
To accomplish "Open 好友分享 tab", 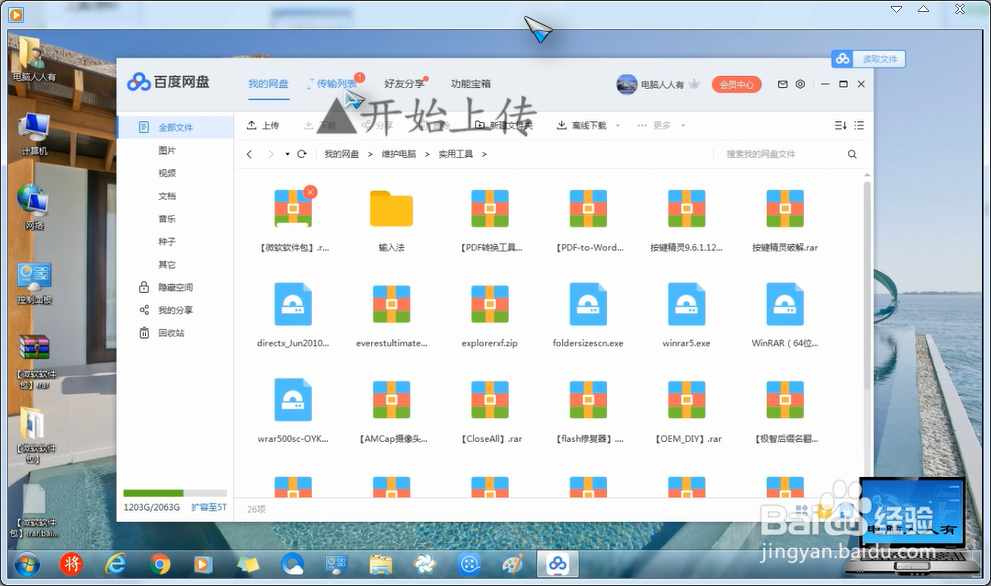I will point(404,83).
